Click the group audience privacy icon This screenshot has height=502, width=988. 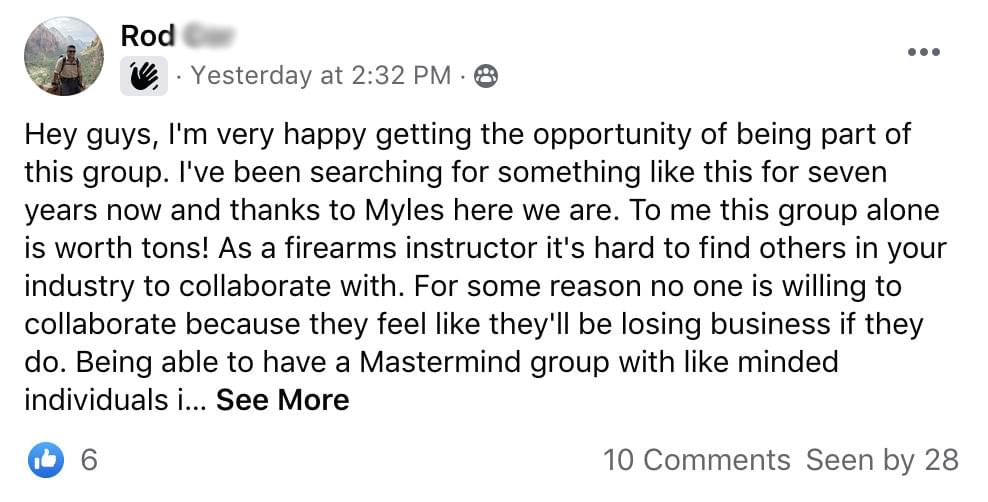[486, 76]
